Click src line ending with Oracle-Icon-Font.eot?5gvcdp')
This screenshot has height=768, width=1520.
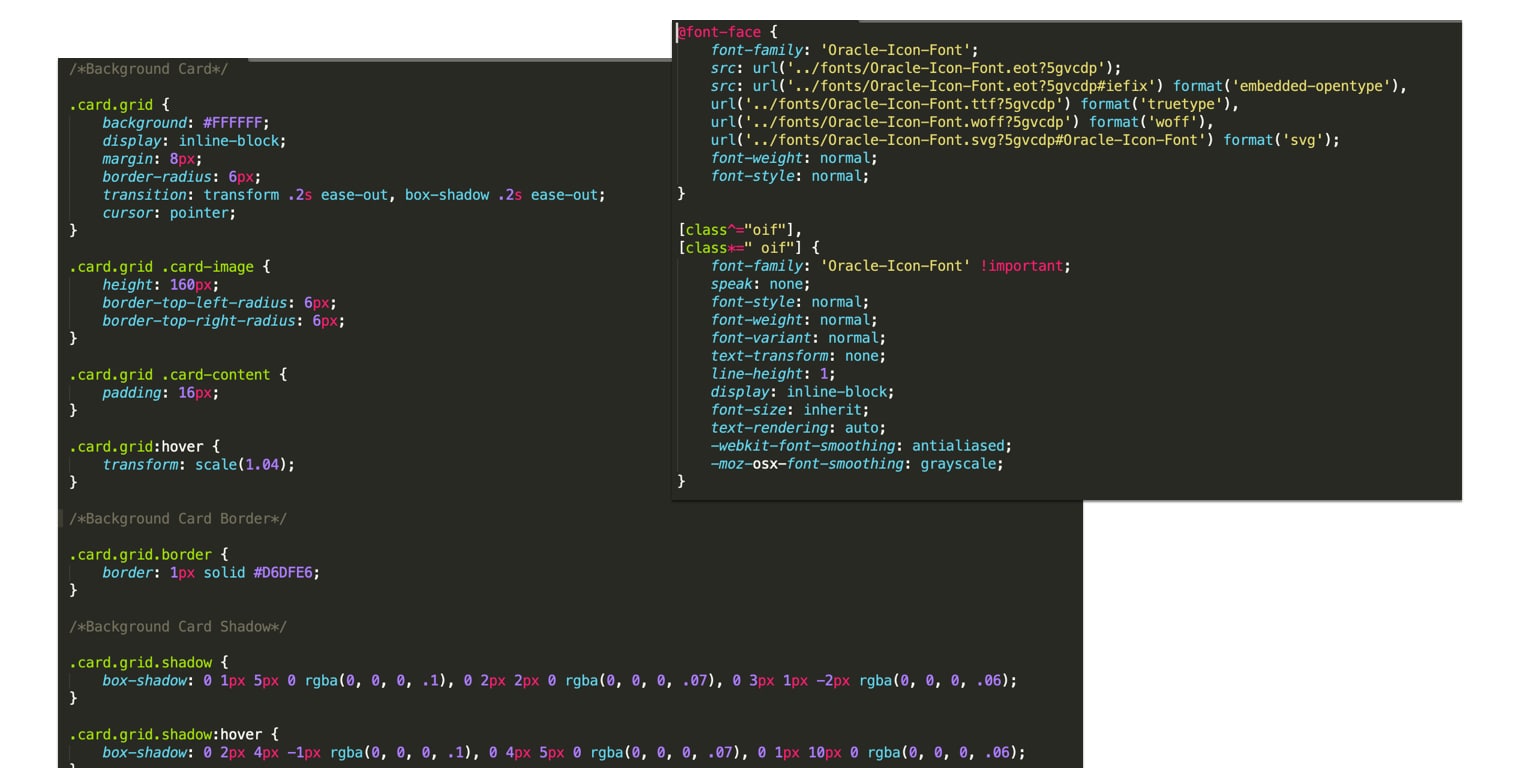point(916,69)
